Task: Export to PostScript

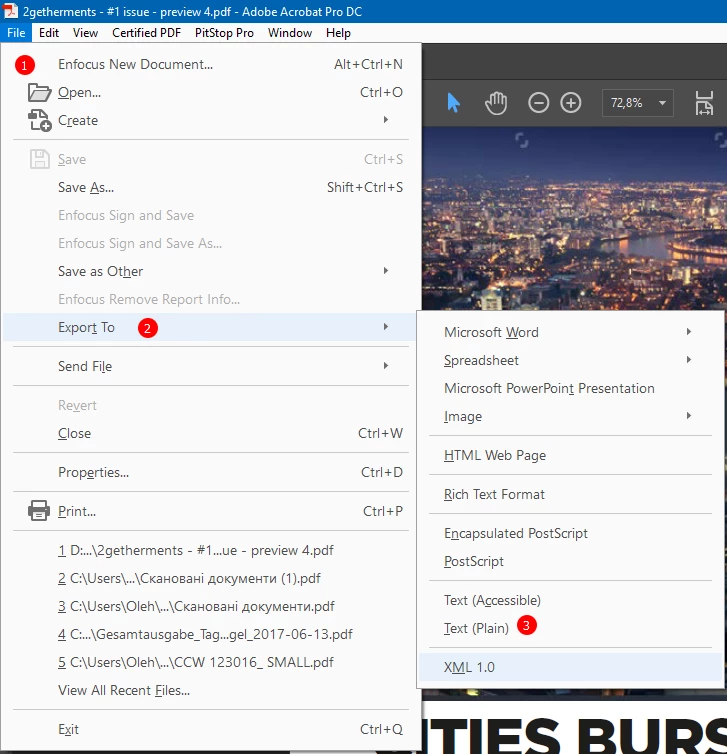Action: coord(571,561)
